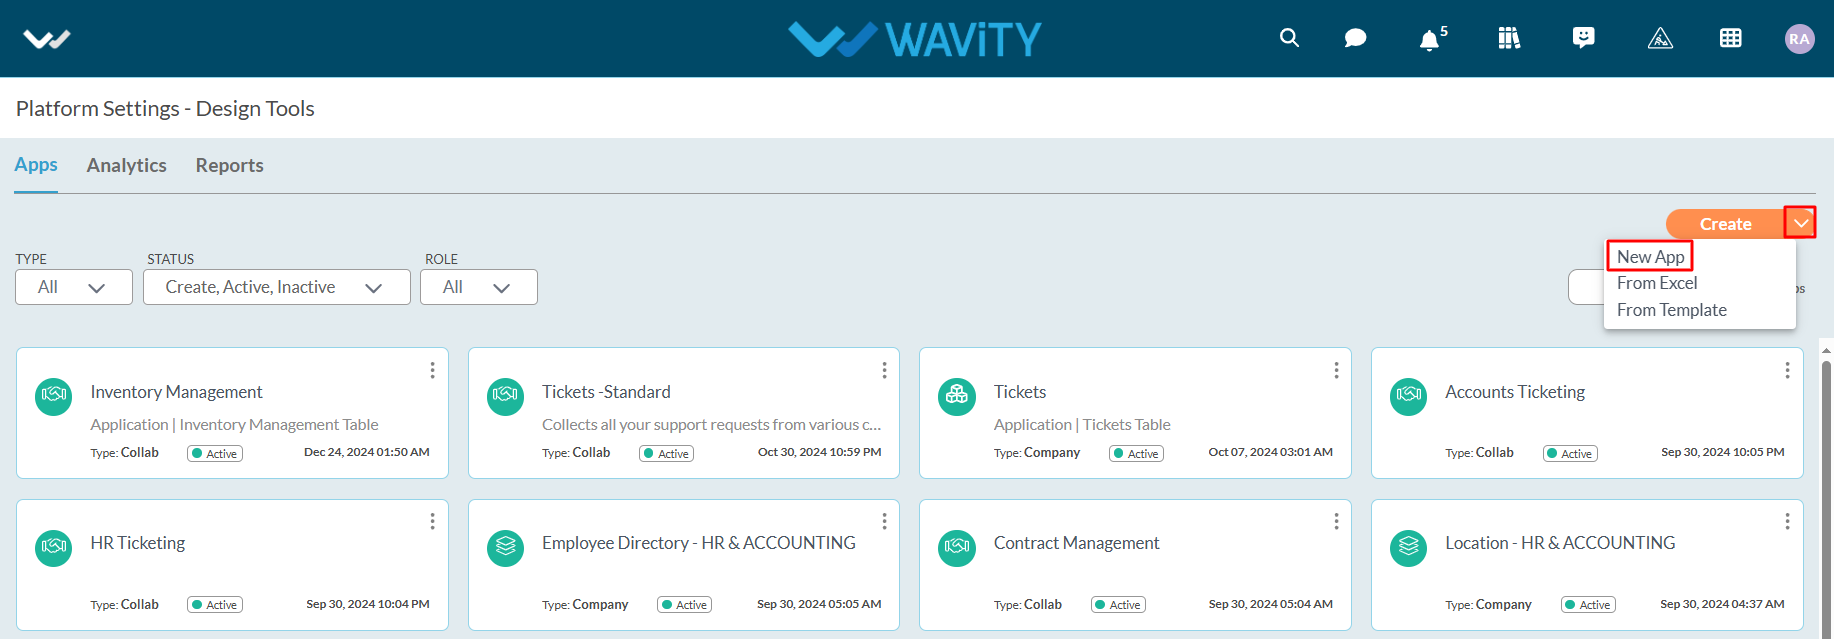Open the Tickets -Standard app title
1834x639 pixels.
606,392
